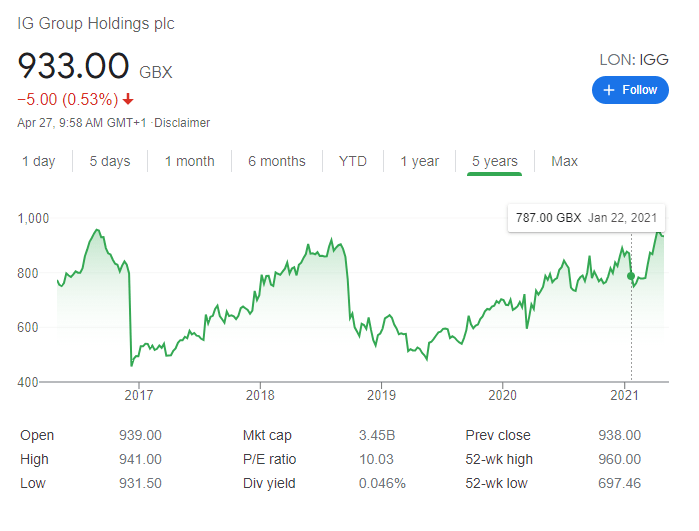Click the 933.00 current price
Image resolution: width=699 pixels, height=531 pixels.
74,66
